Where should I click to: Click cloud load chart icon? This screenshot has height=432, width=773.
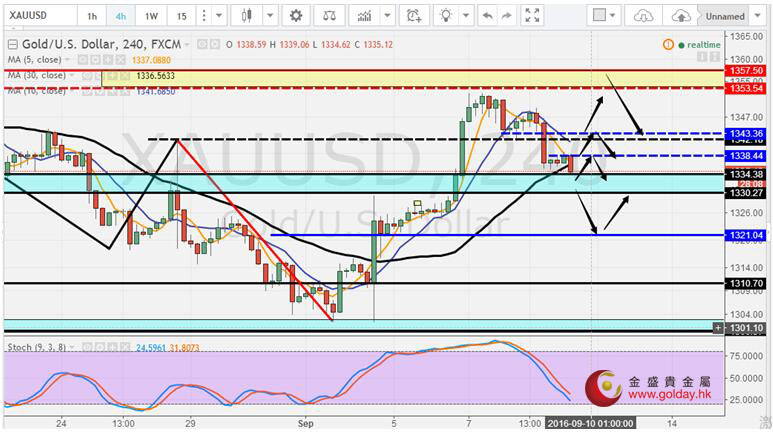click(645, 16)
